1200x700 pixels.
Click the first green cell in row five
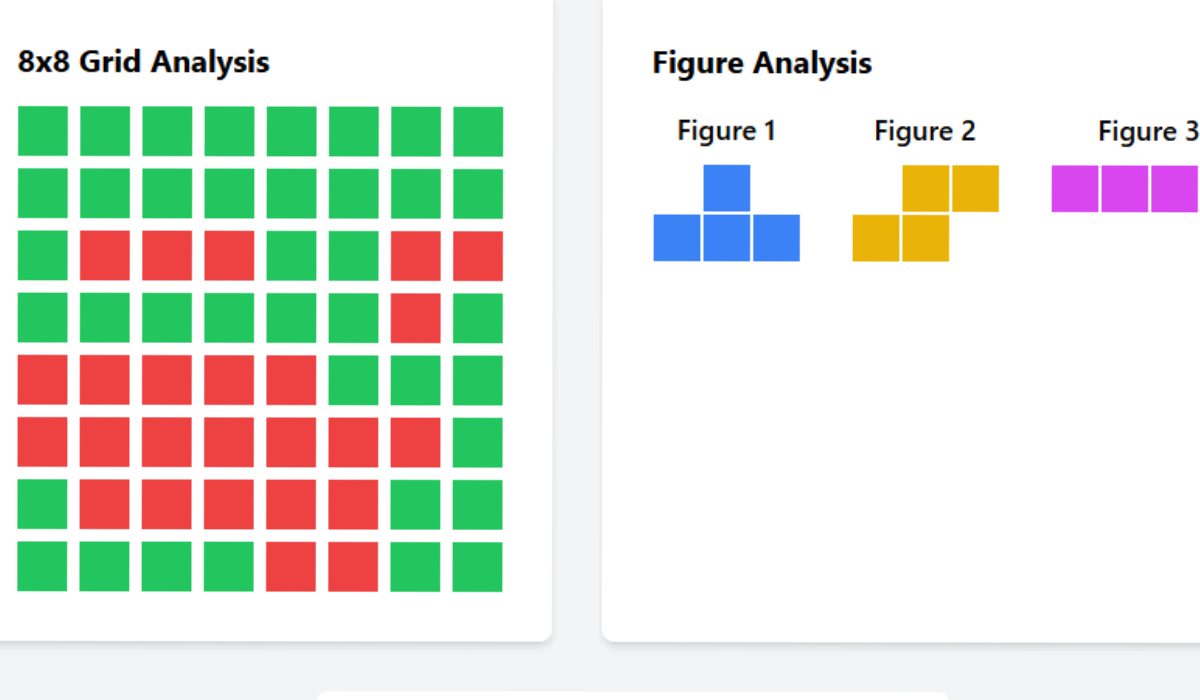point(353,380)
